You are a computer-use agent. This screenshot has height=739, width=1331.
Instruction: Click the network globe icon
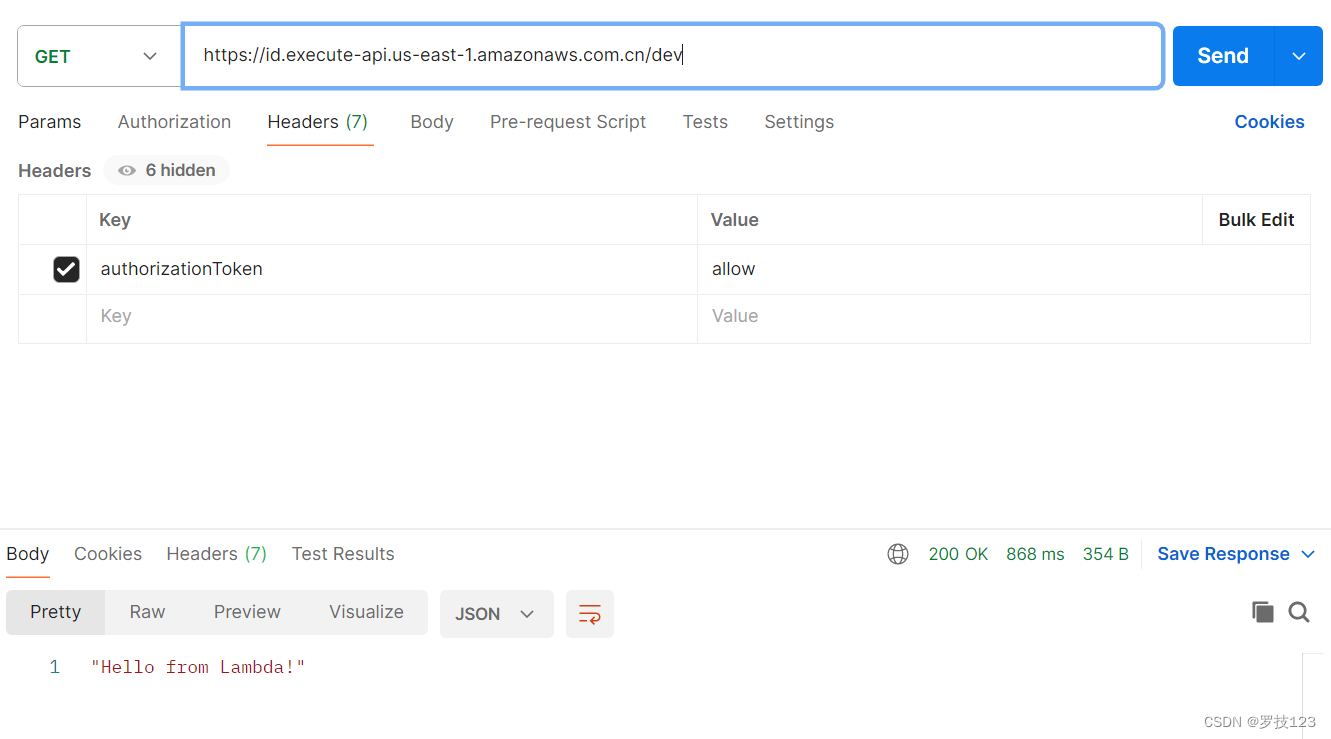898,554
